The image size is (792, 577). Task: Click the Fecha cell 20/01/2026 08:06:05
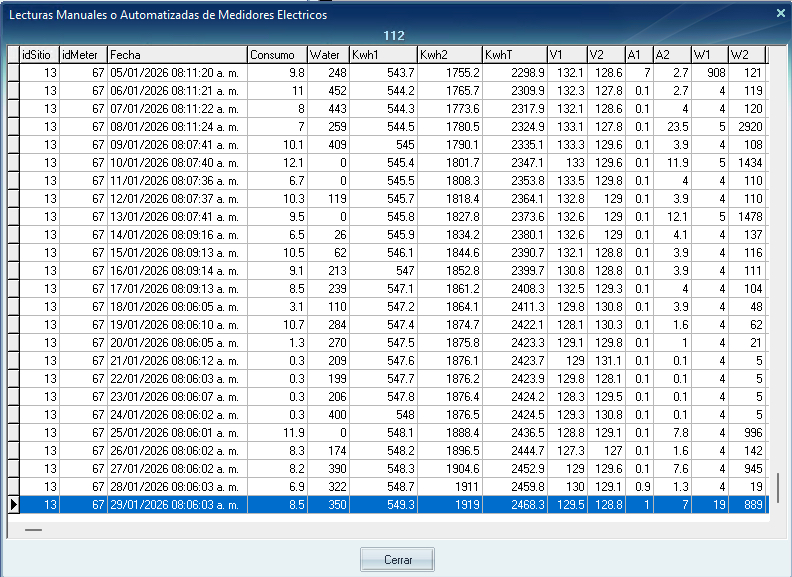176,343
